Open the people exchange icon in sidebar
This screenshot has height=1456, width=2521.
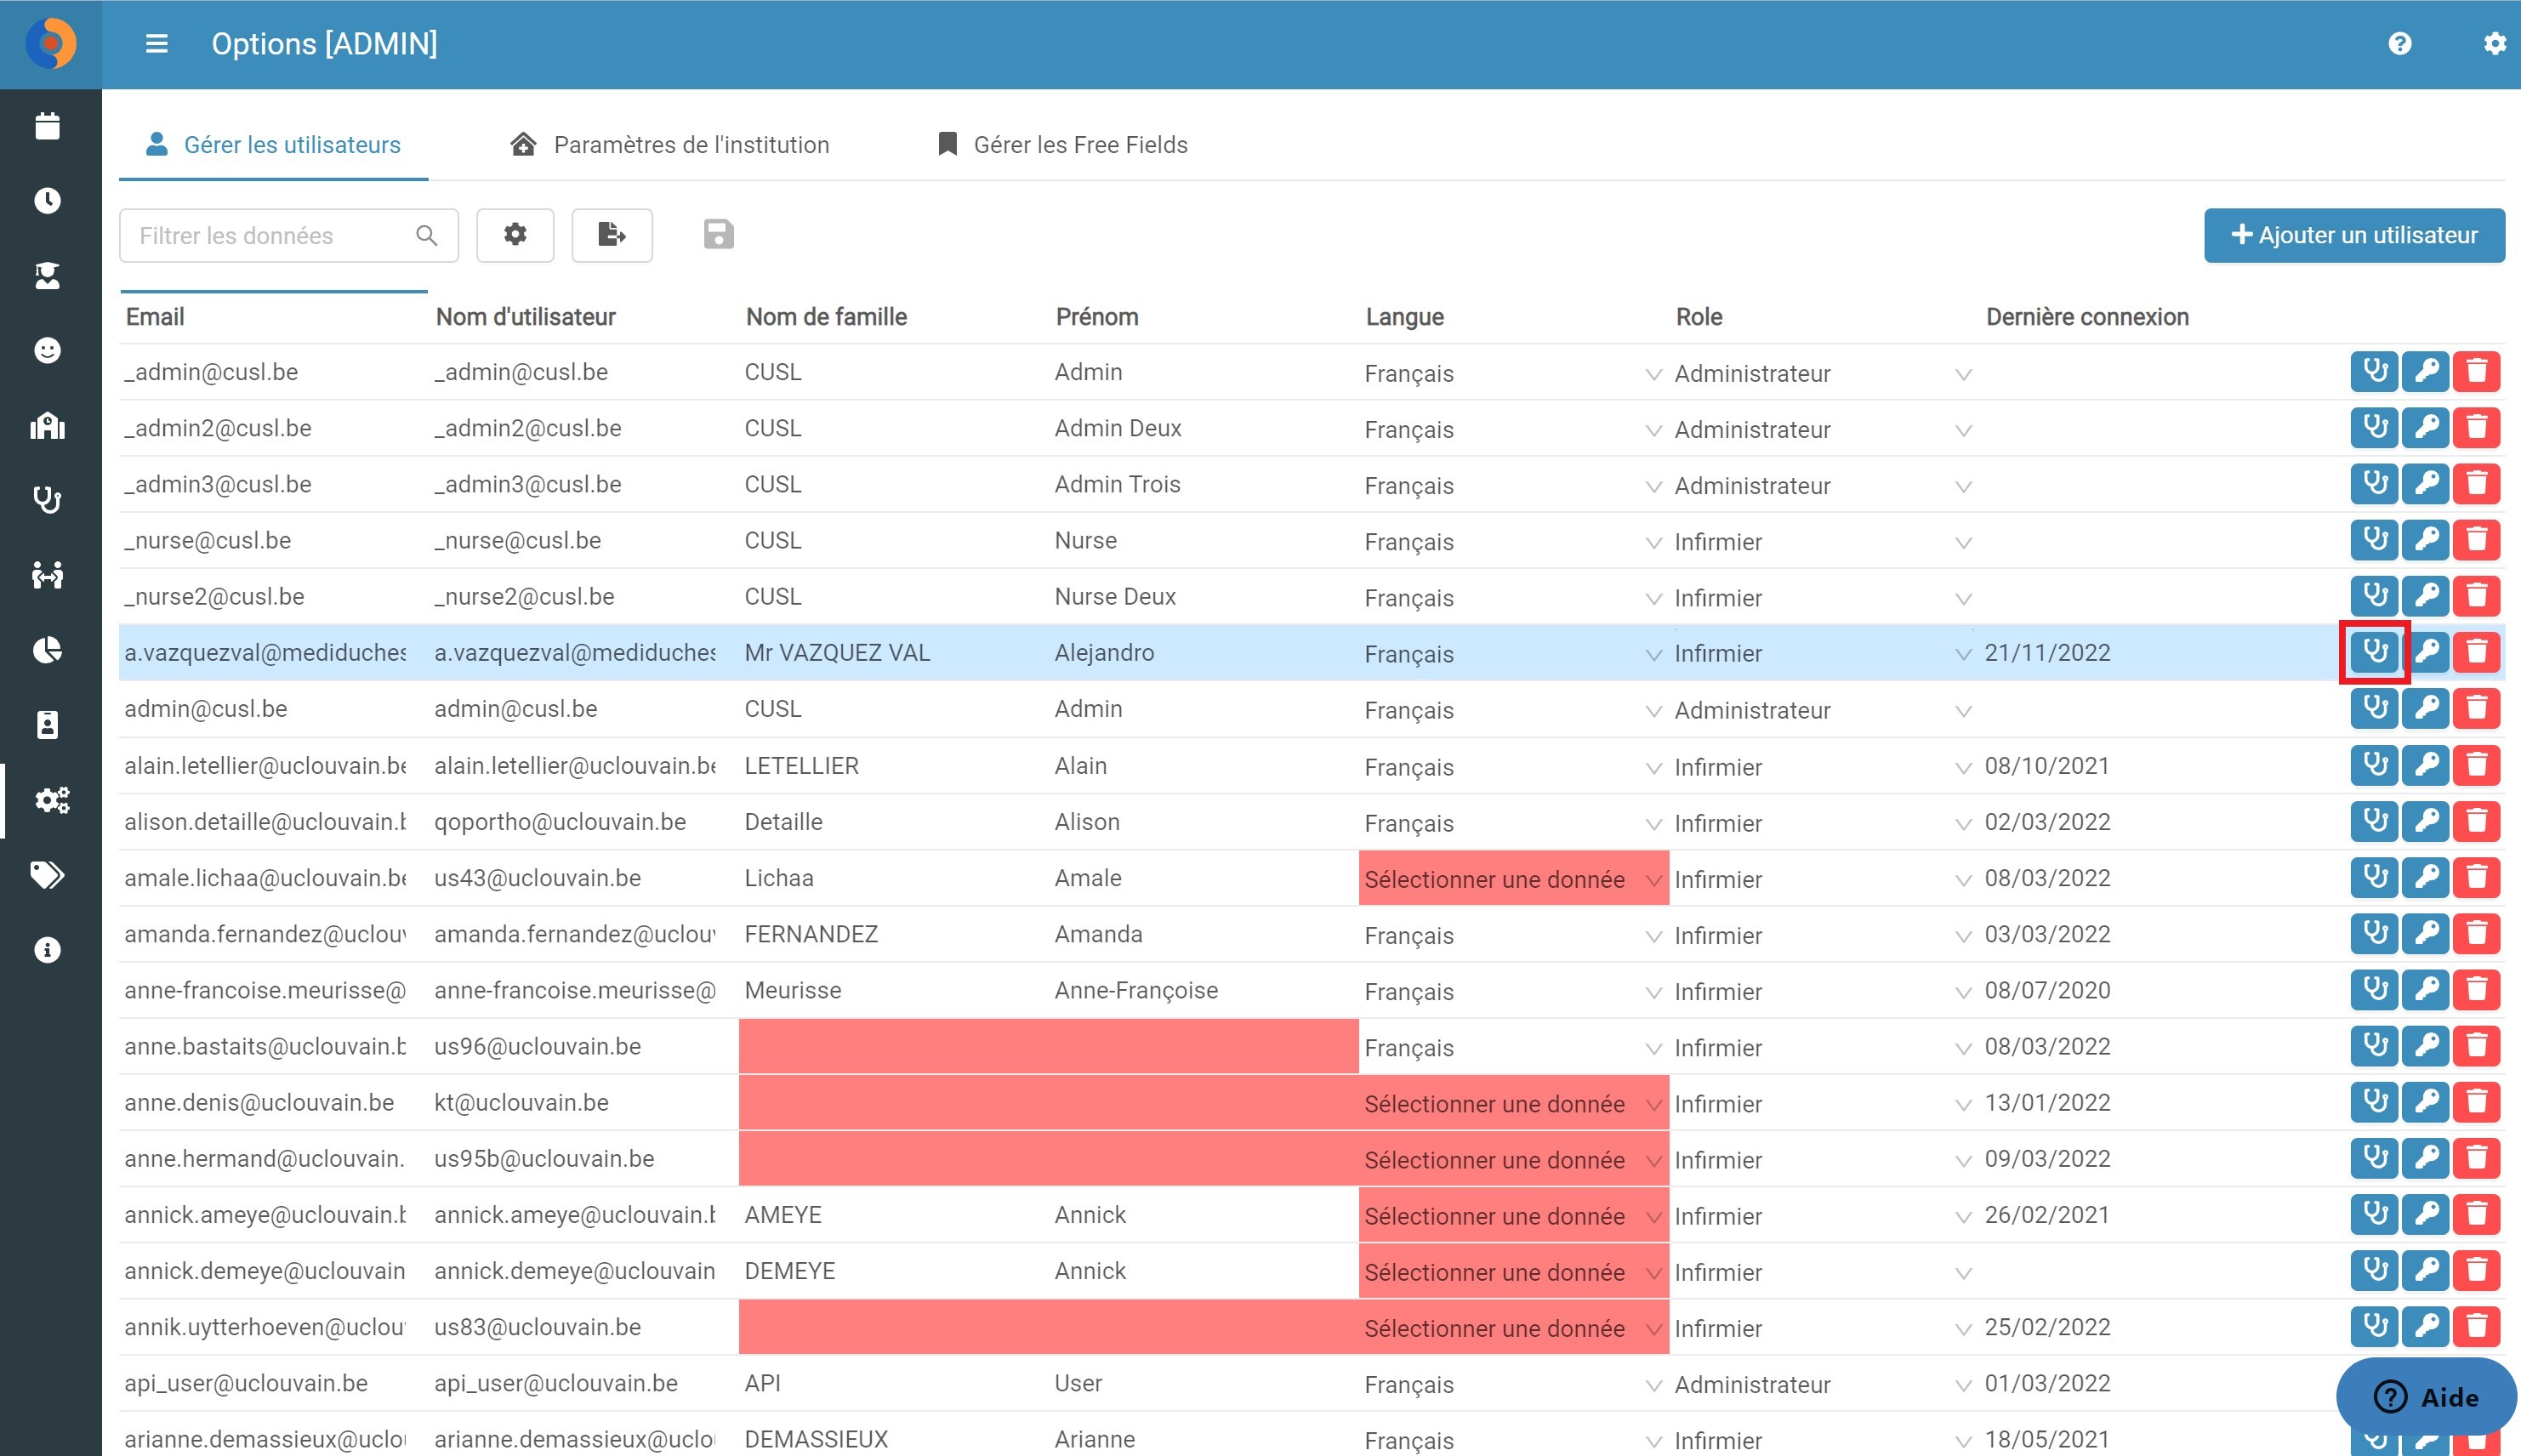pos(47,575)
